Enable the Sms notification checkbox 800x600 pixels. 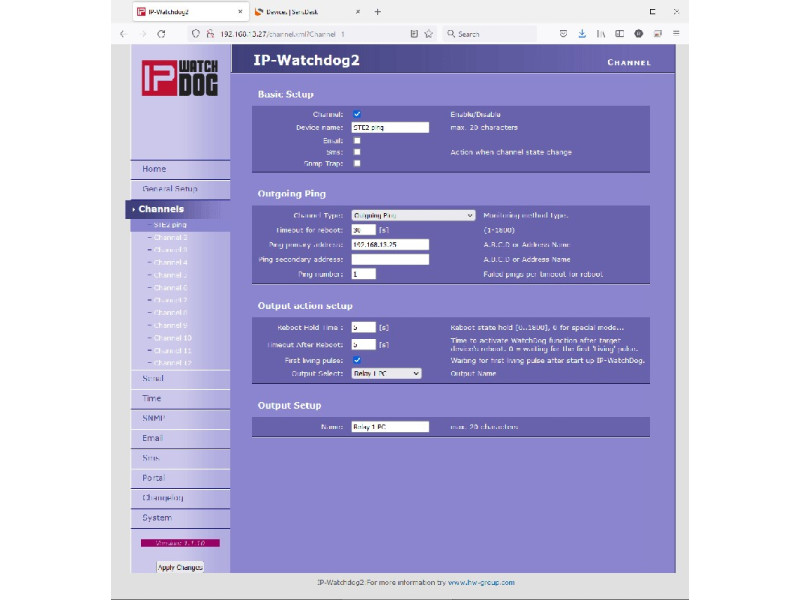click(x=357, y=152)
